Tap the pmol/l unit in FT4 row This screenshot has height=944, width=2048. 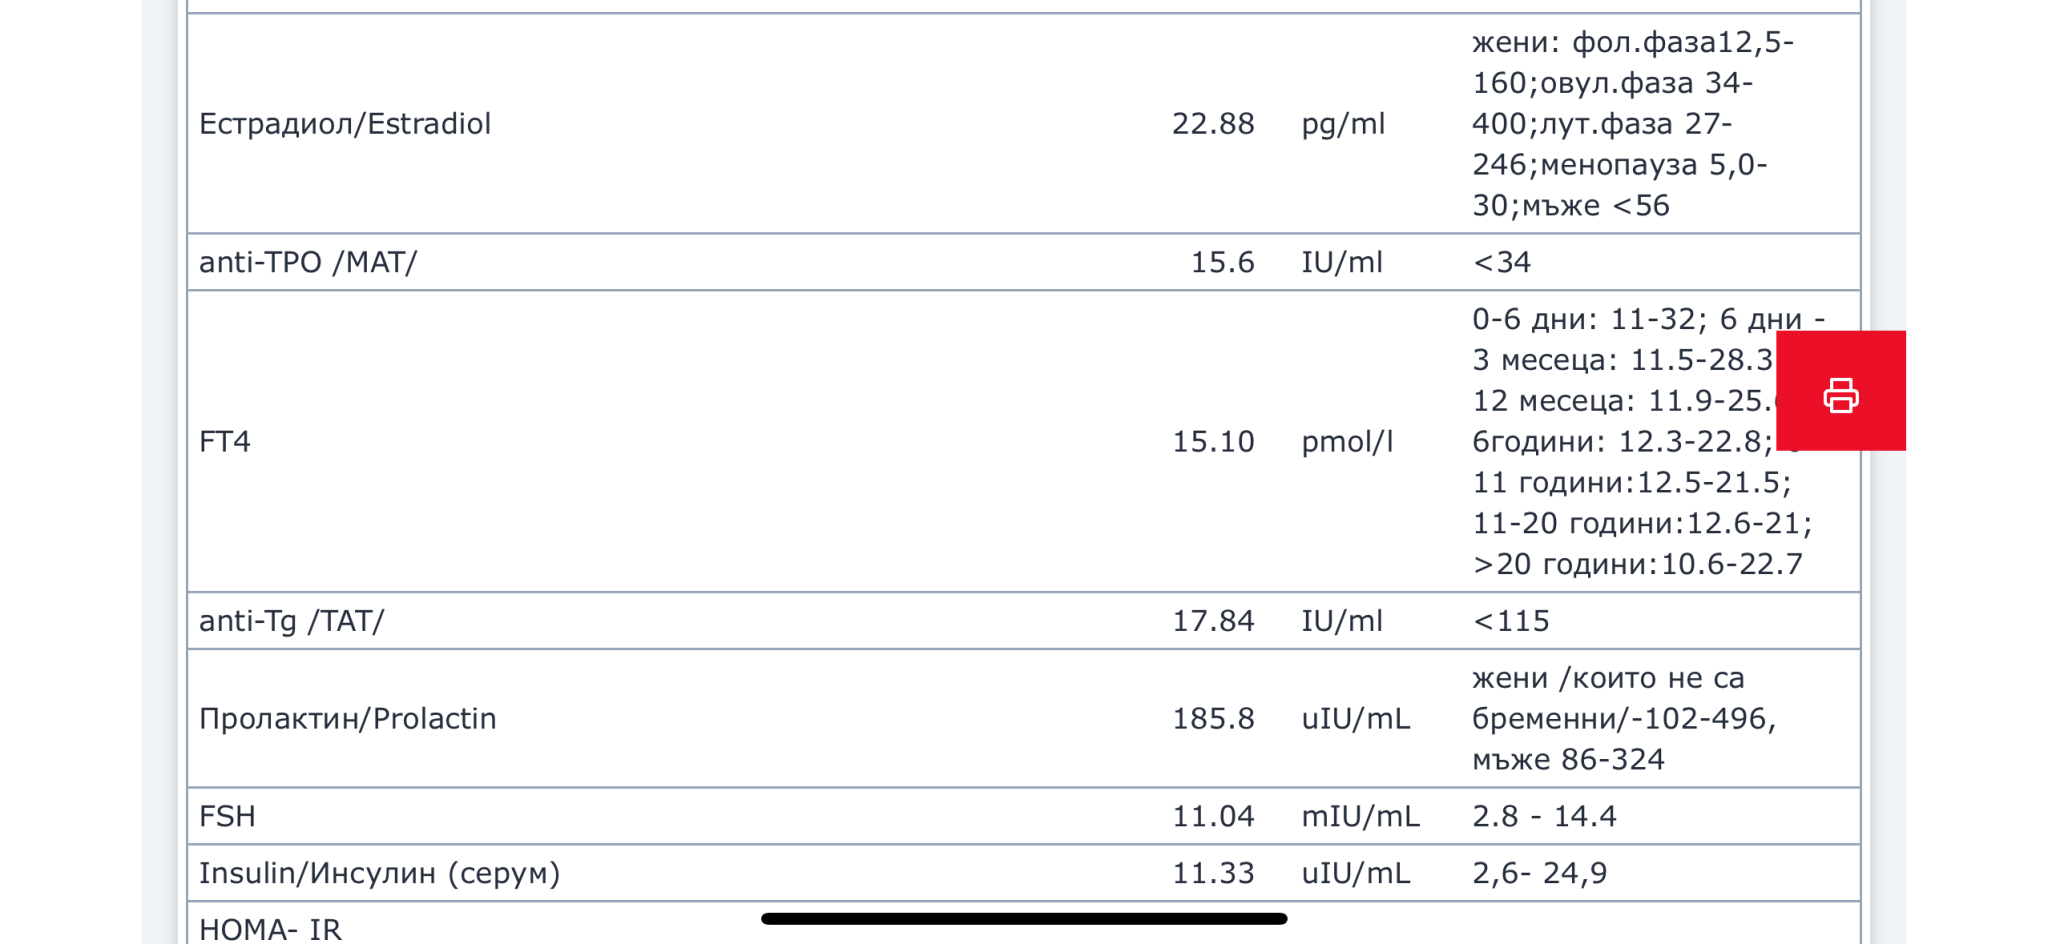click(1347, 441)
